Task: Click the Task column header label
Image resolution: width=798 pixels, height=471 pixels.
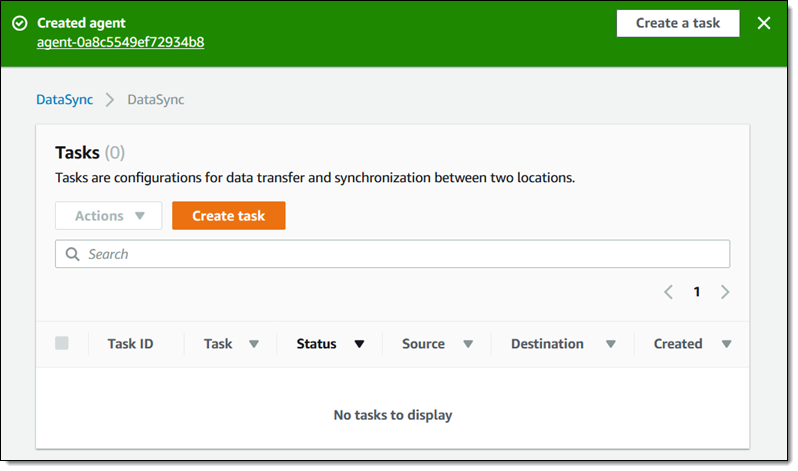Action: (x=218, y=344)
